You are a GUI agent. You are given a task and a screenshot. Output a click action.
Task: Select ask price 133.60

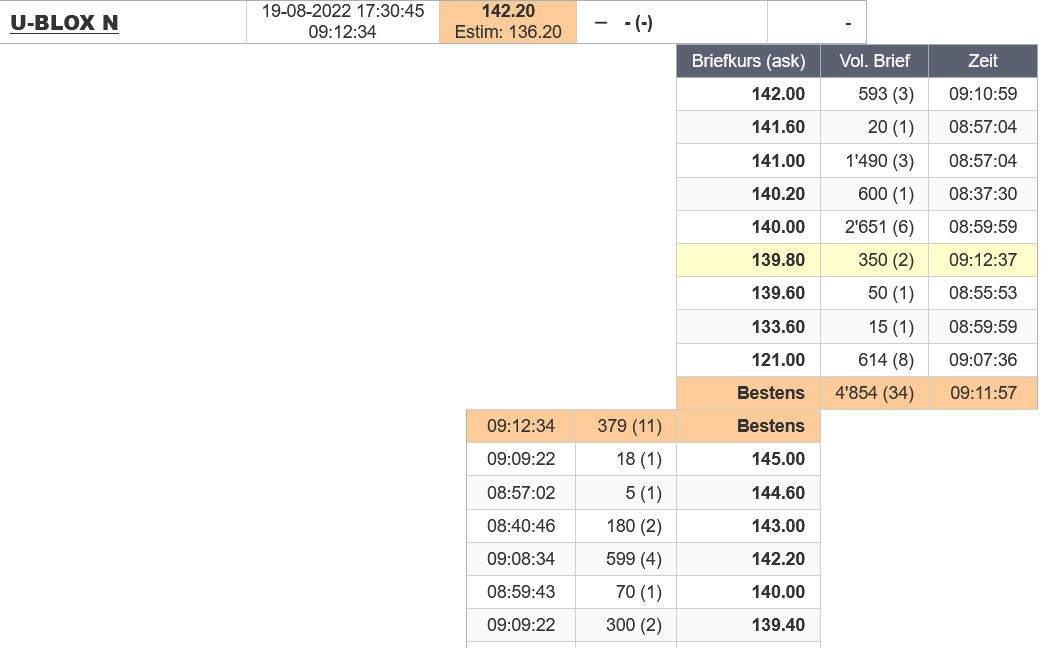coord(778,327)
